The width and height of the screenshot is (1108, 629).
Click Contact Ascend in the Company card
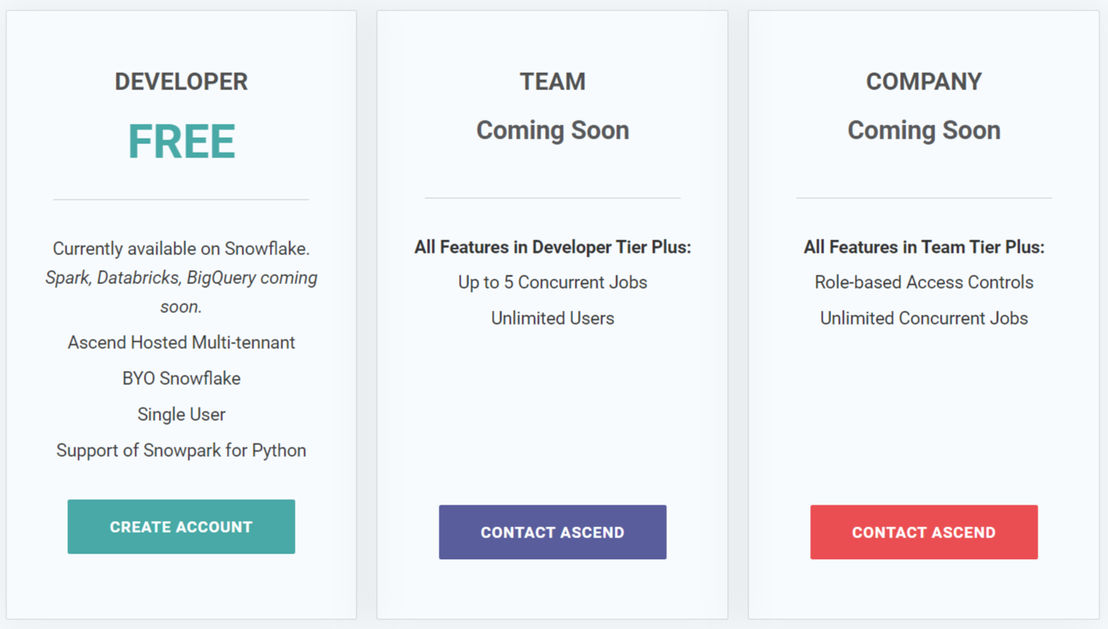pyautogui.click(x=924, y=532)
